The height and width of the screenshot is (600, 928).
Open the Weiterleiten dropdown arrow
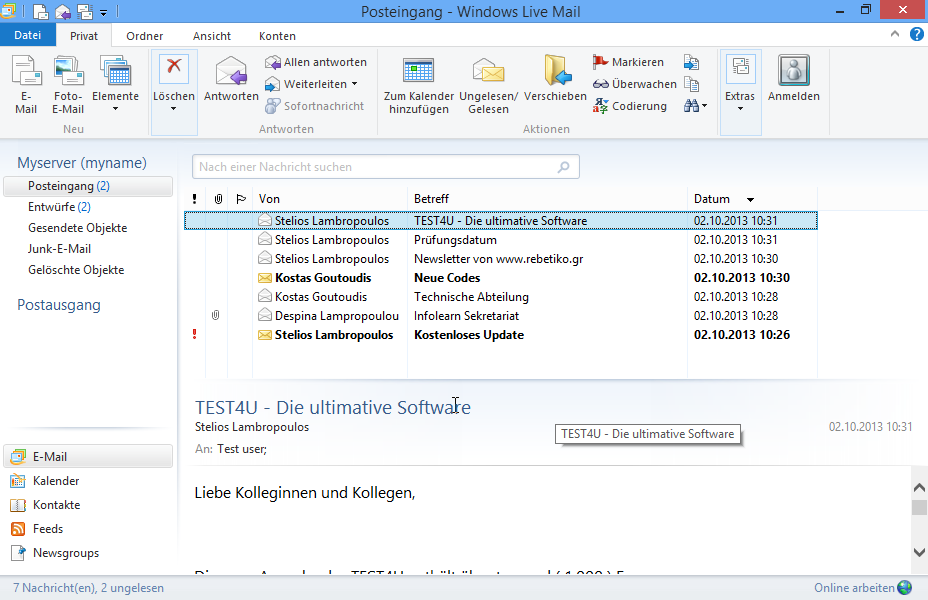tap(355, 84)
